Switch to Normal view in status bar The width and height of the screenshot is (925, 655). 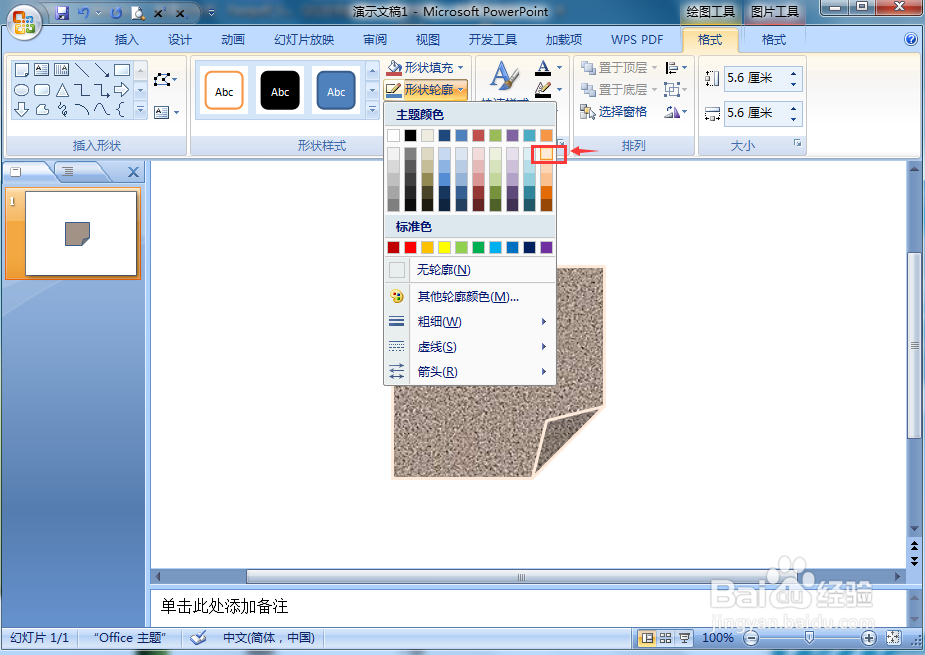[648, 638]
